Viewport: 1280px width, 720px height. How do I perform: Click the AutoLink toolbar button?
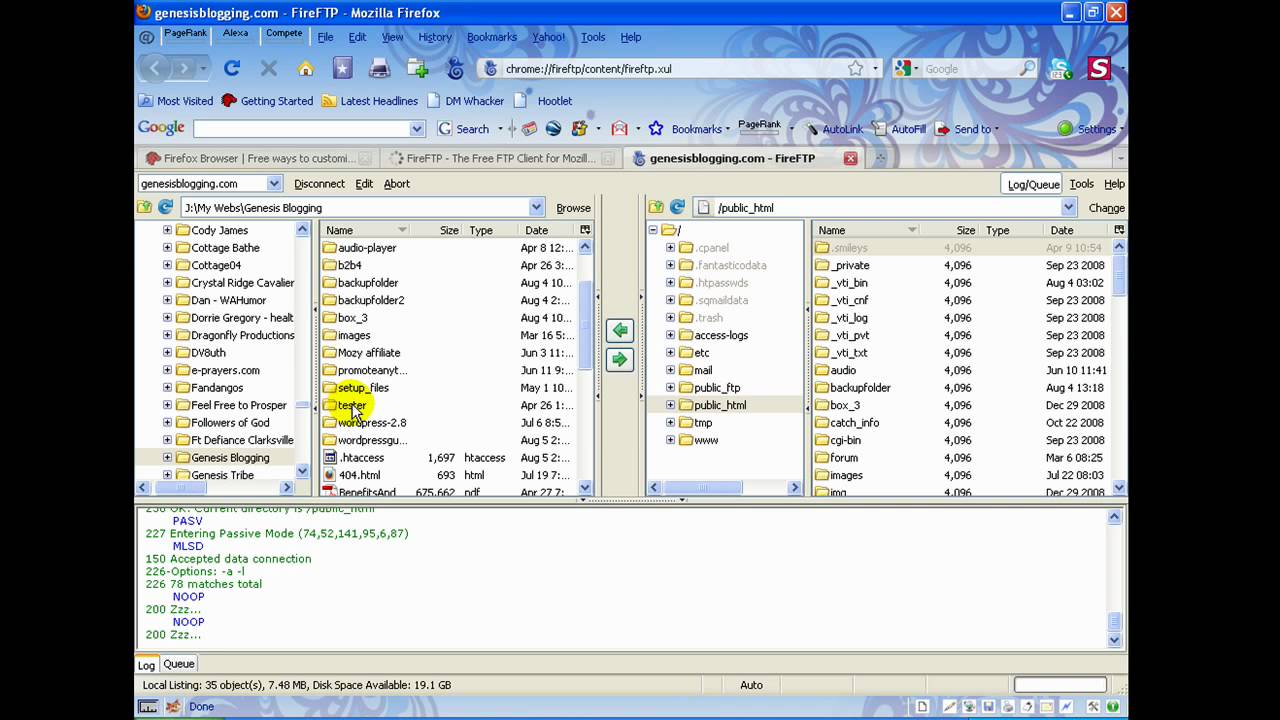pos(836,129)
